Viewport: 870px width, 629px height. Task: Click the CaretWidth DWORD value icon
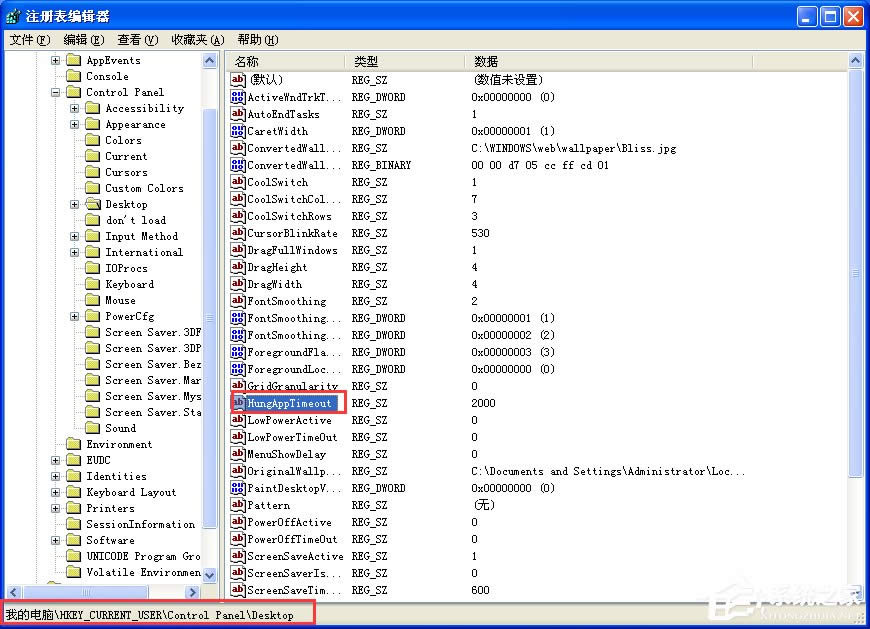(x=238, y=131)
